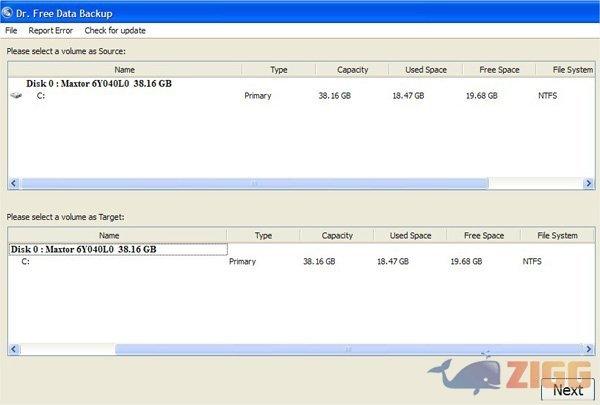The image size is (600, 405).
Task: Select Disk 0 Maxtor entry in target list
Action: [84, 249]
